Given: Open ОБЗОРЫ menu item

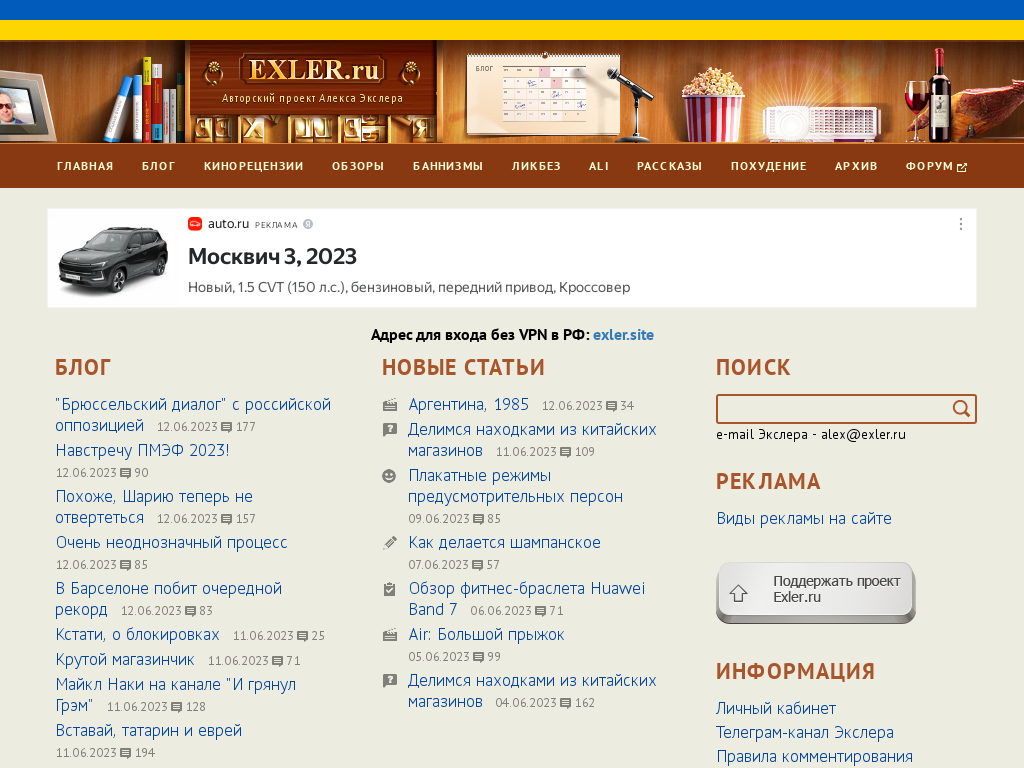Looking at the screenshot, I should pyautogui.click(x=358, y=166).
